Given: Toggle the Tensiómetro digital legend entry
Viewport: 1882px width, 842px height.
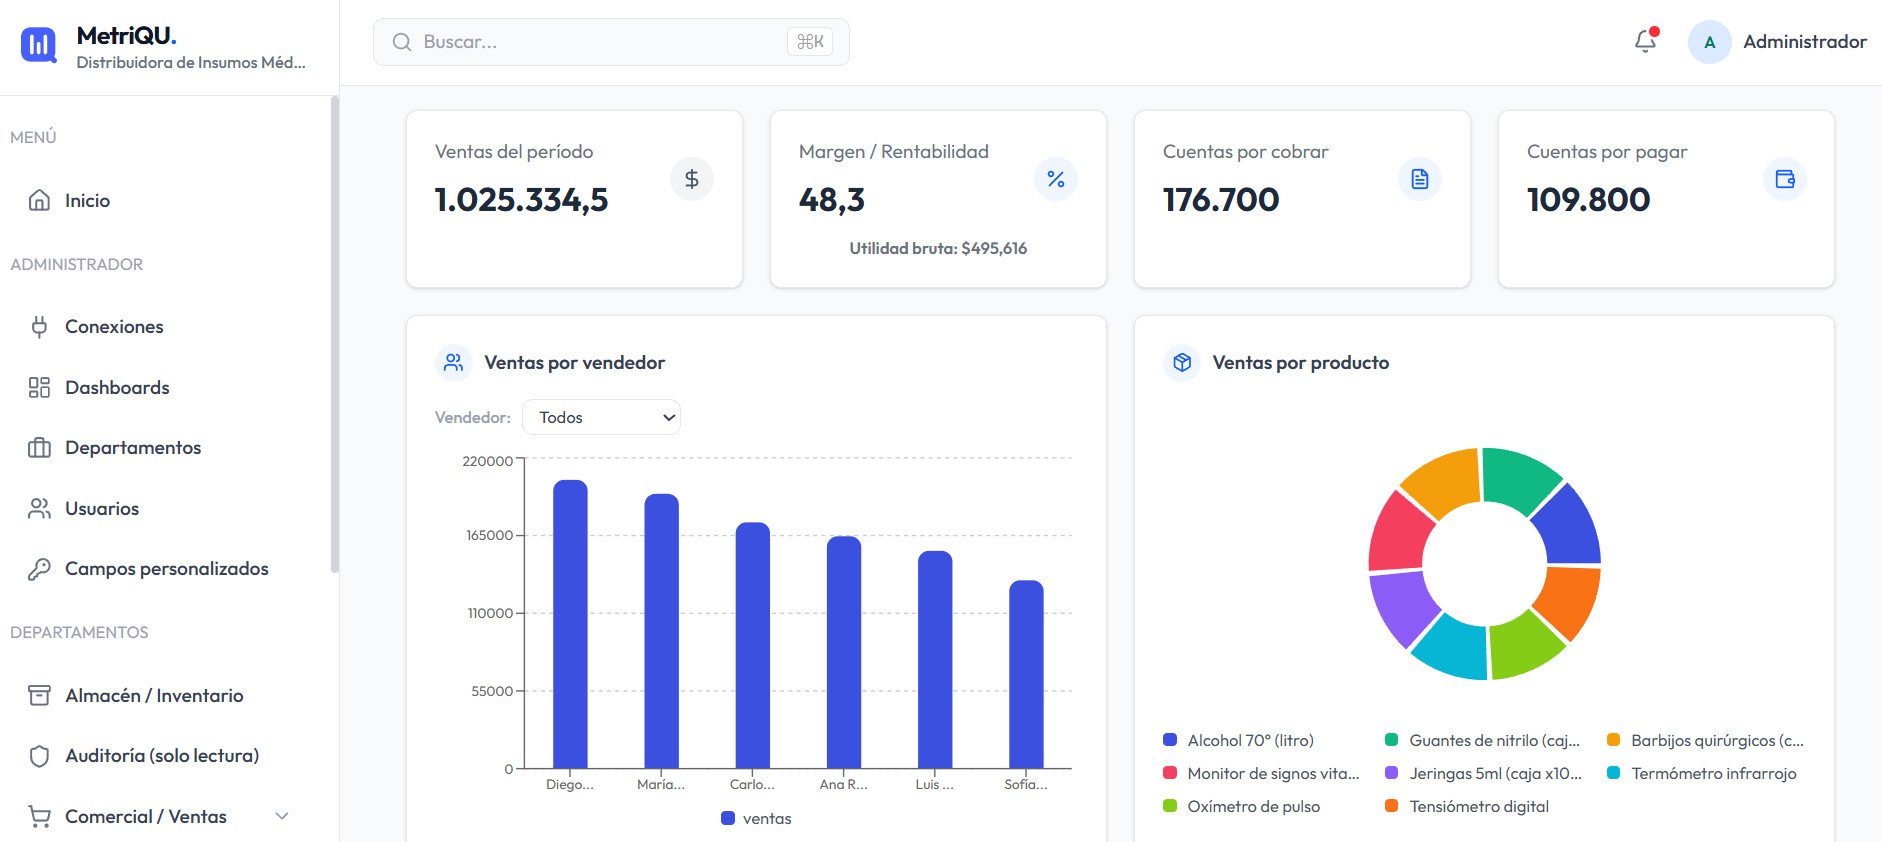Looking at the screenshot, I should pos(1466,806).
